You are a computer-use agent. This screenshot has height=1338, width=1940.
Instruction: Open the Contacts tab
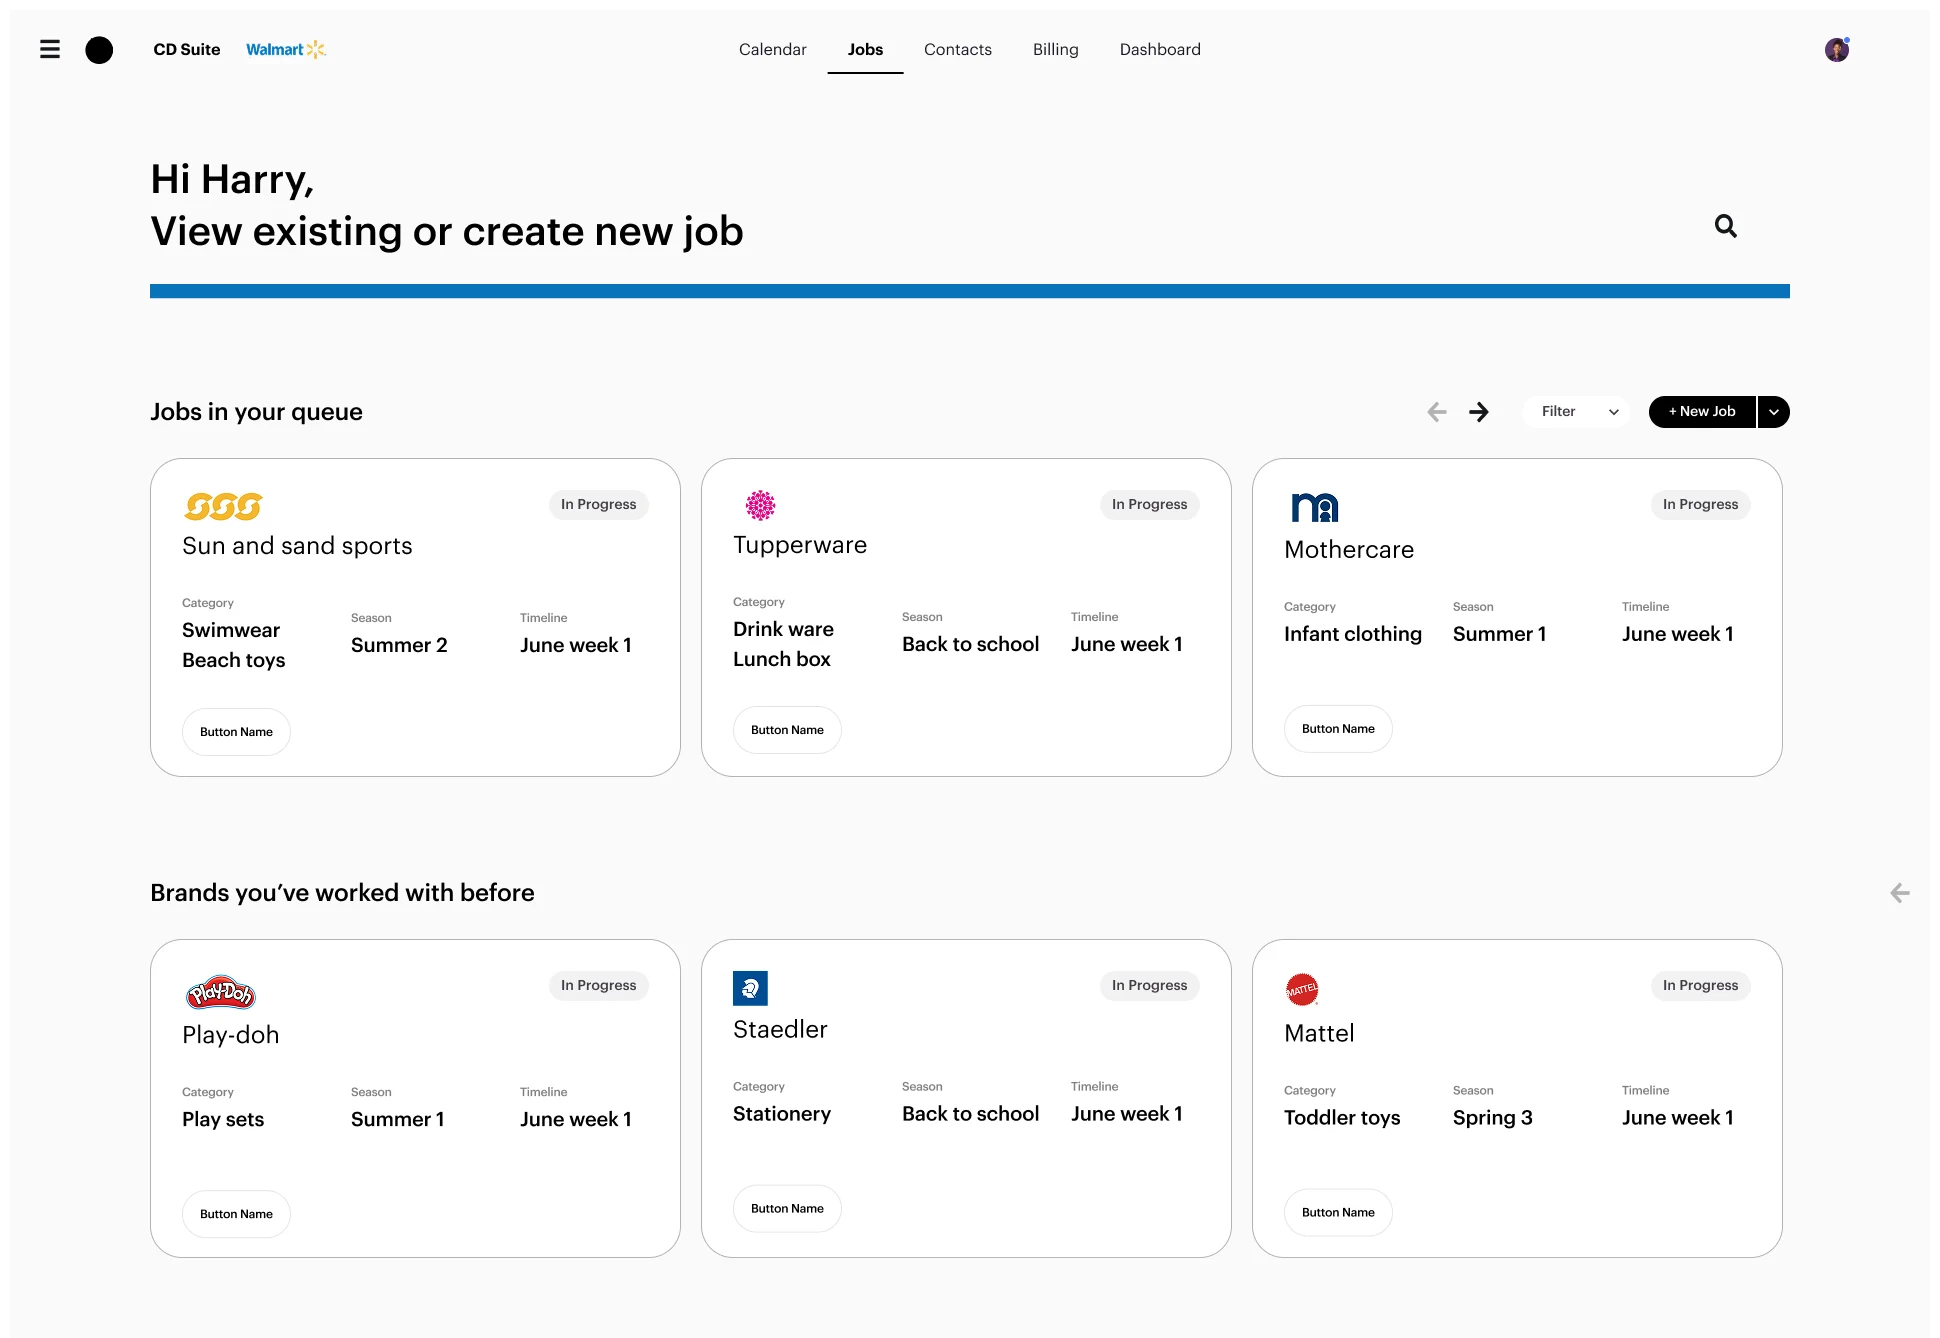[x=958, y=49]
